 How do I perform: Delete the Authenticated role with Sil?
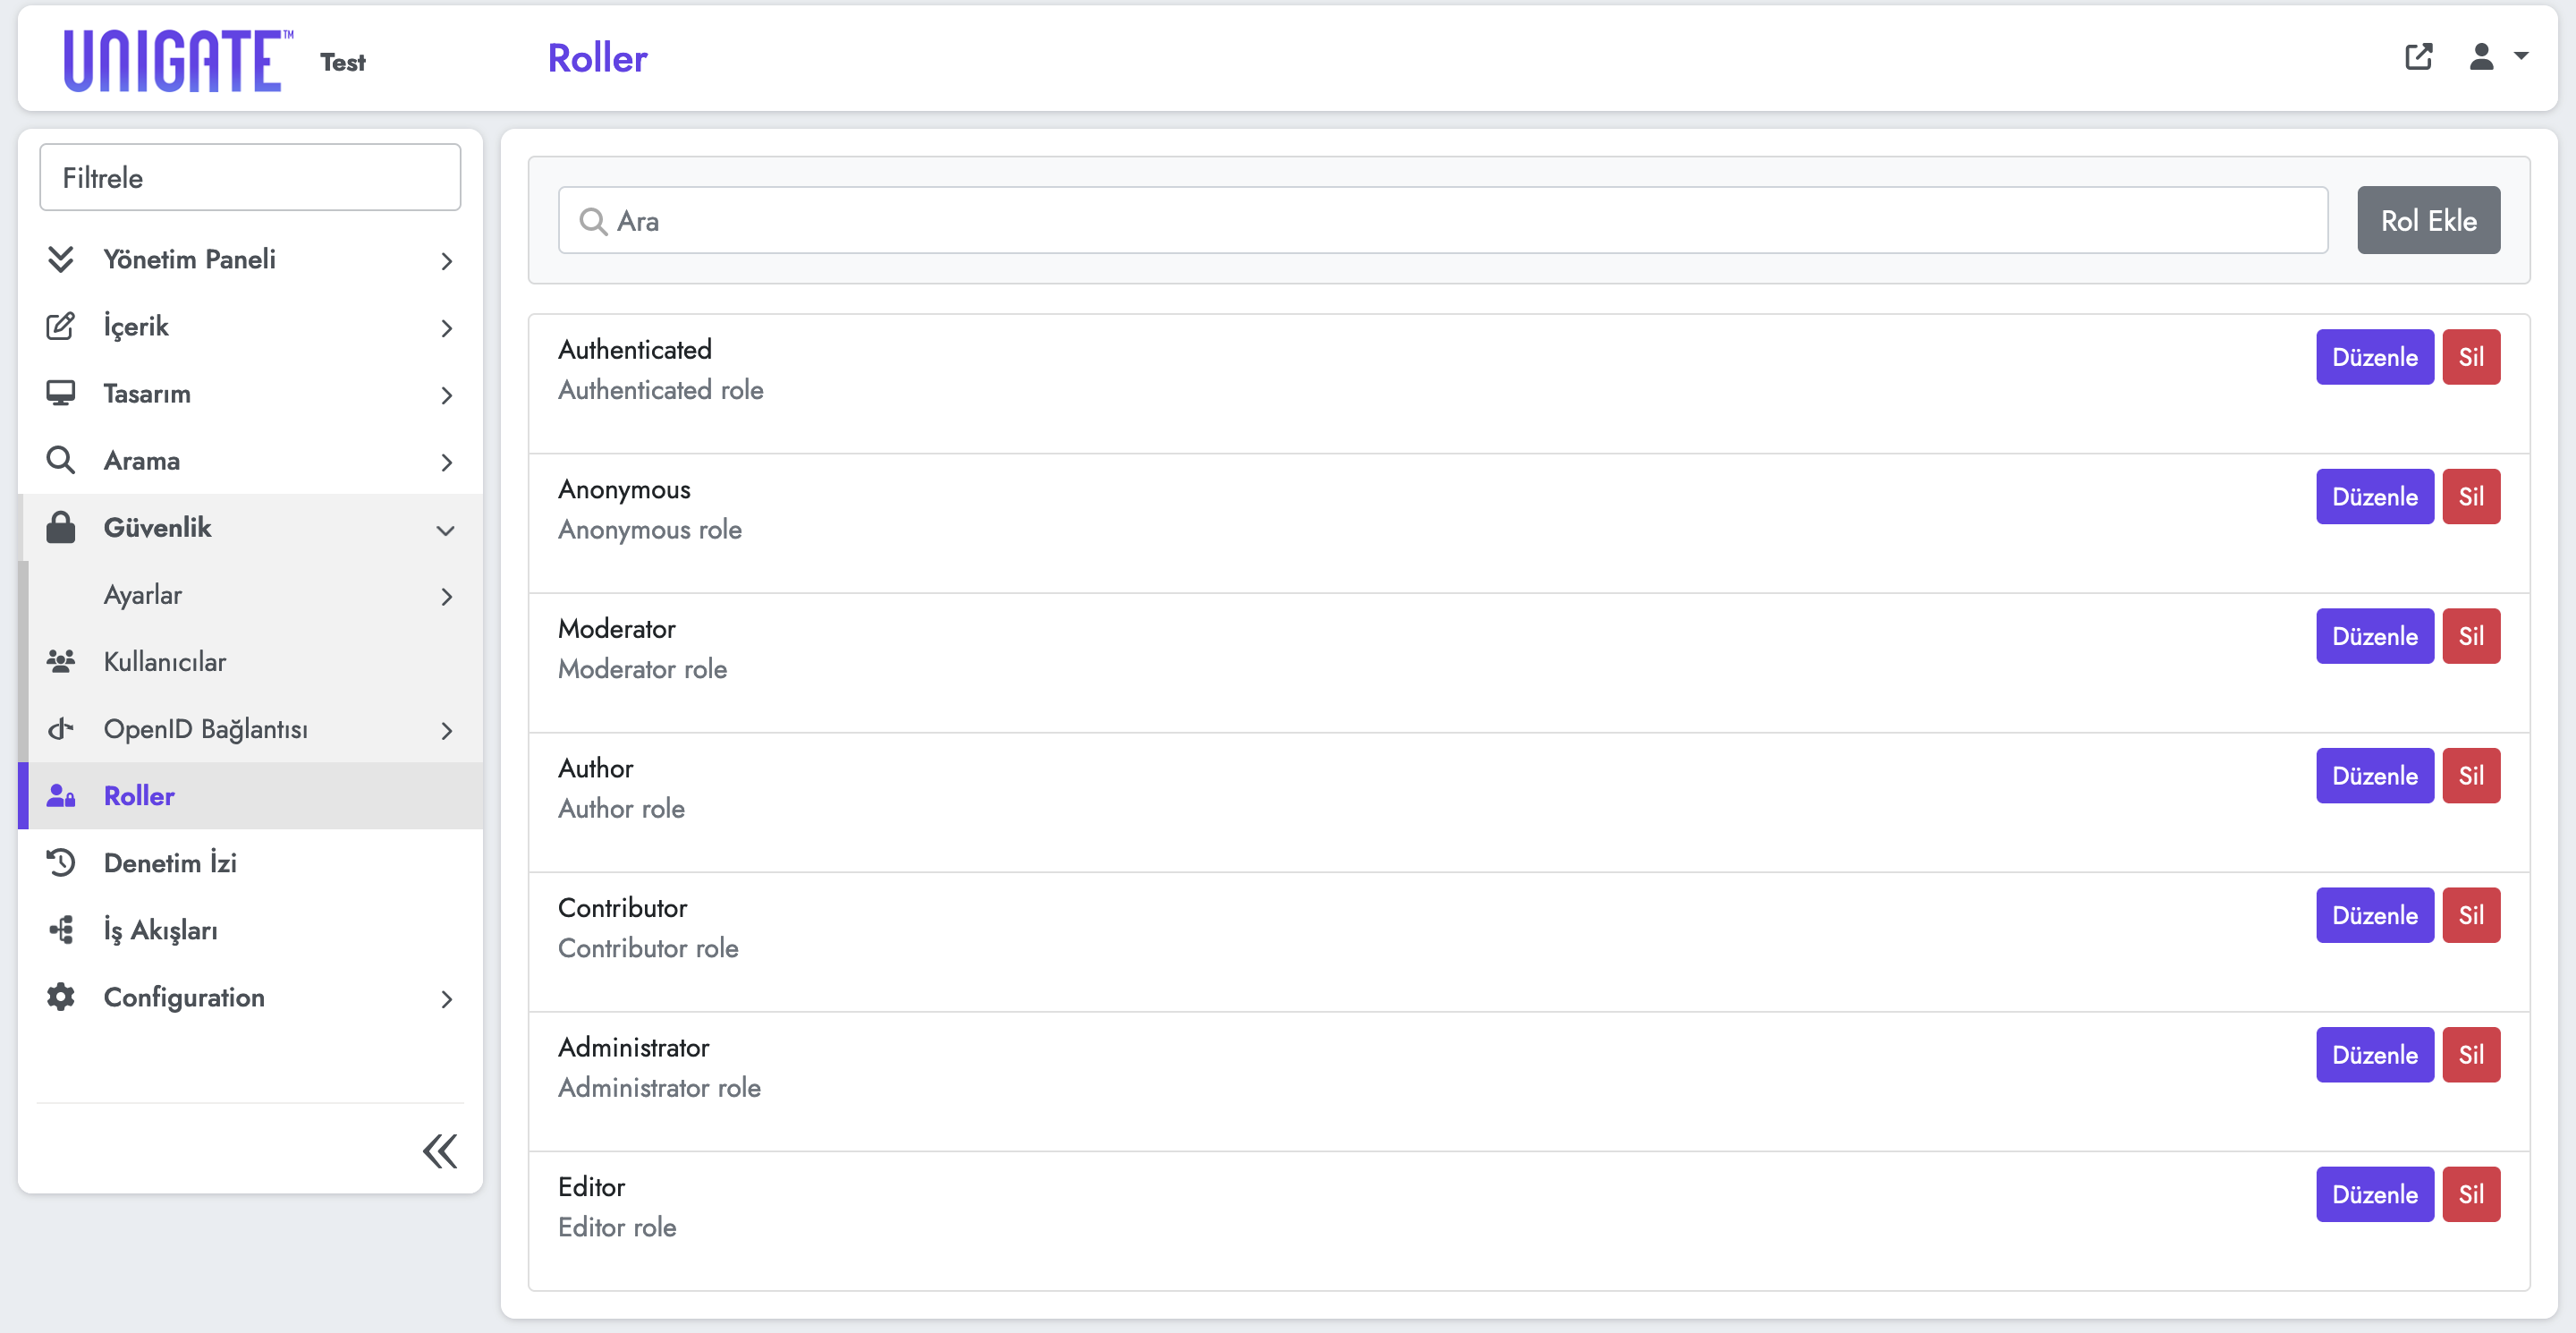tap(2470, 357)
